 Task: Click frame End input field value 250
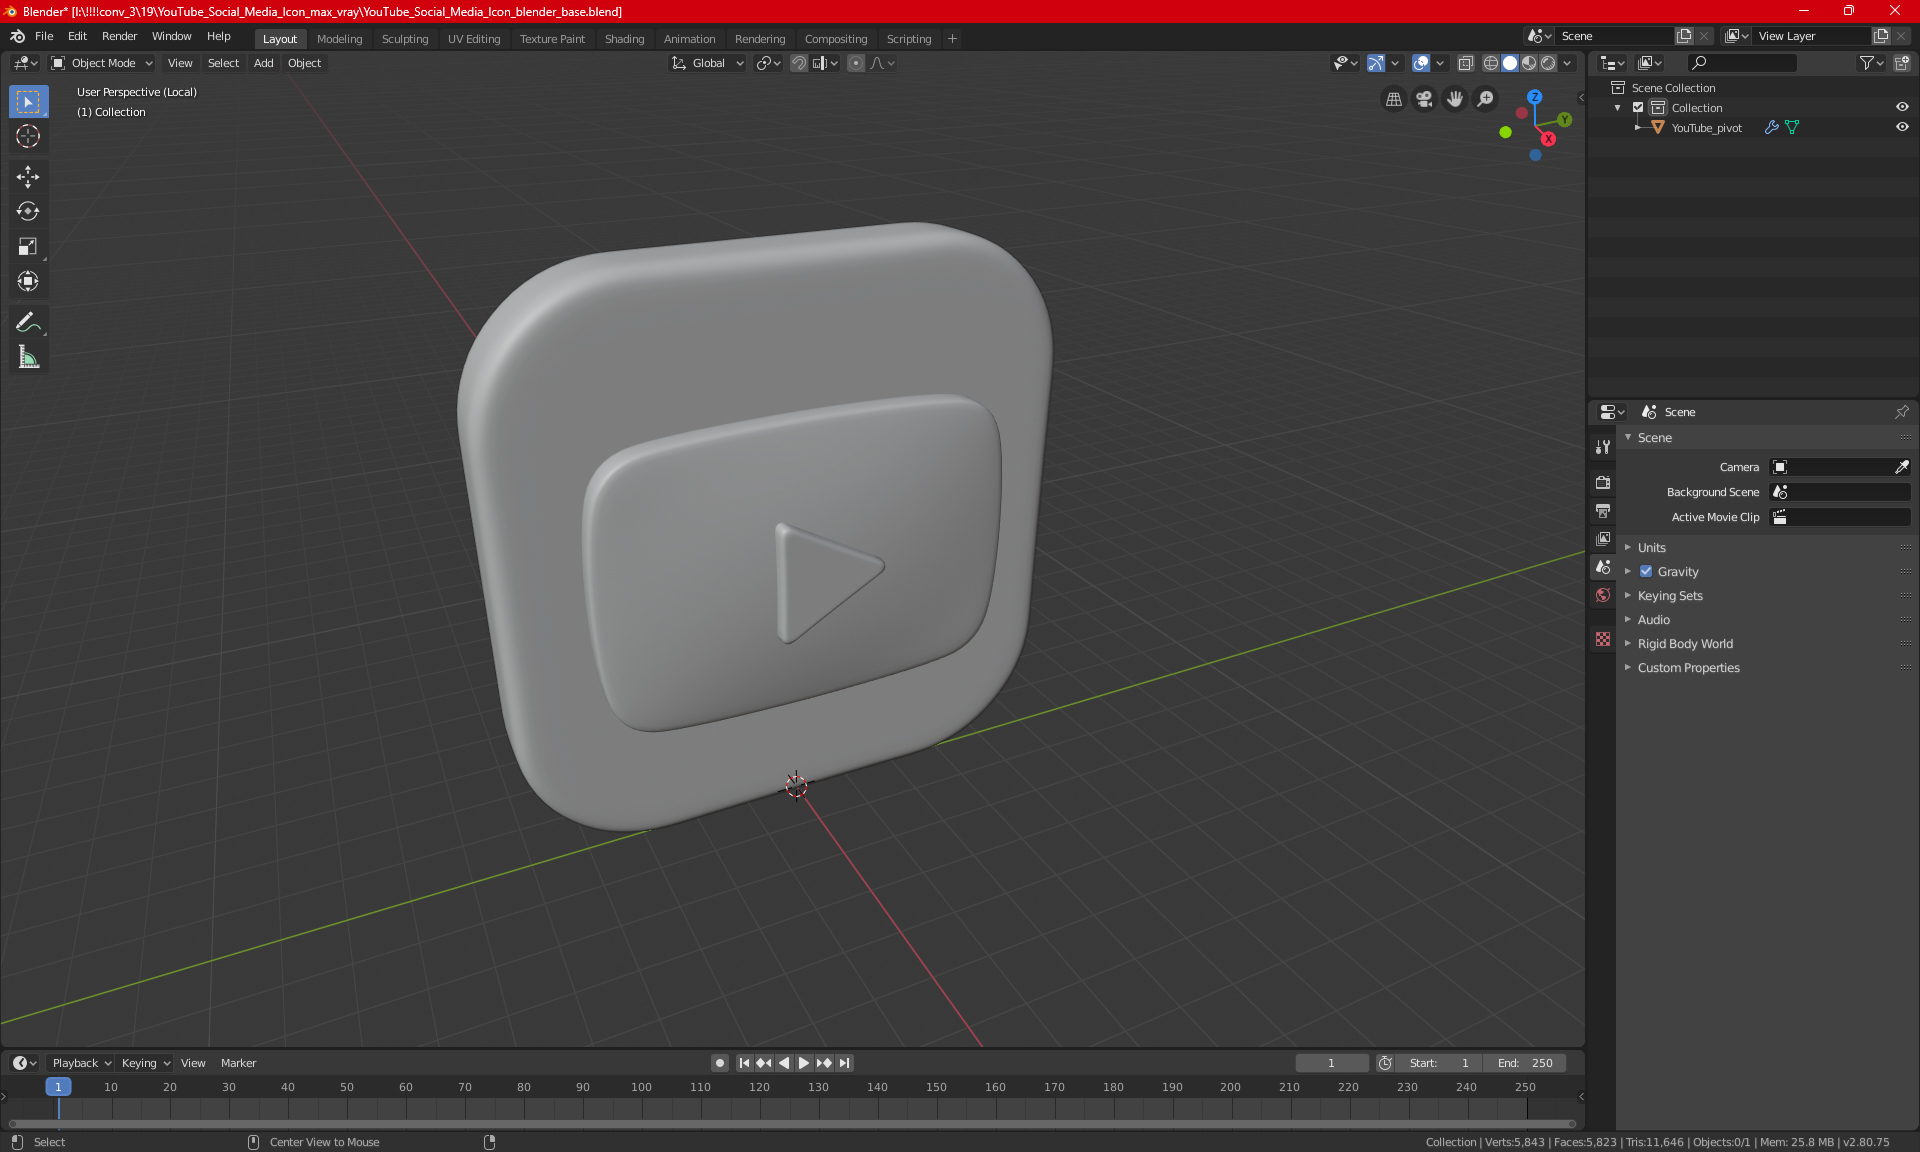tap(1526, 1061)
